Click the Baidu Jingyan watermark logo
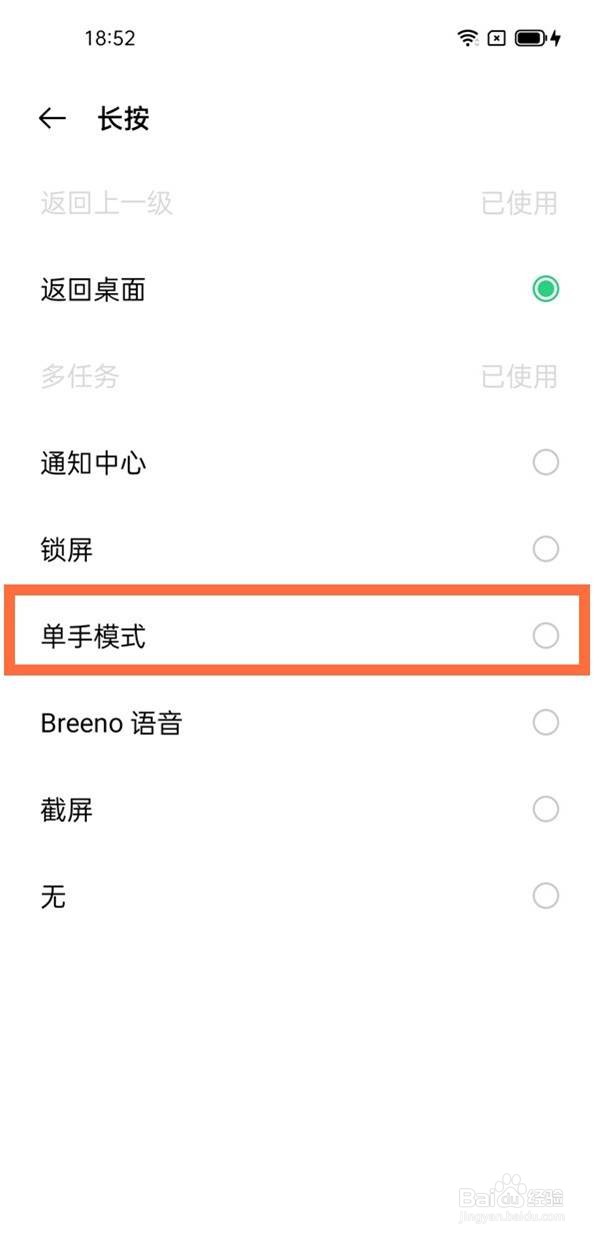The image size is (599, 1238). click(513, 1199)
